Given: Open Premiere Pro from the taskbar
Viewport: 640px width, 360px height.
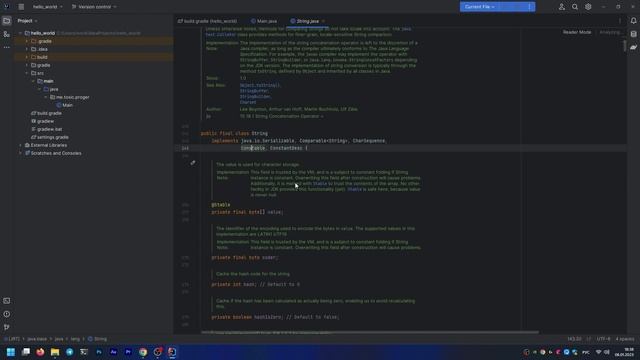Looking at the screenshot, I should click(x=128, y=352).
